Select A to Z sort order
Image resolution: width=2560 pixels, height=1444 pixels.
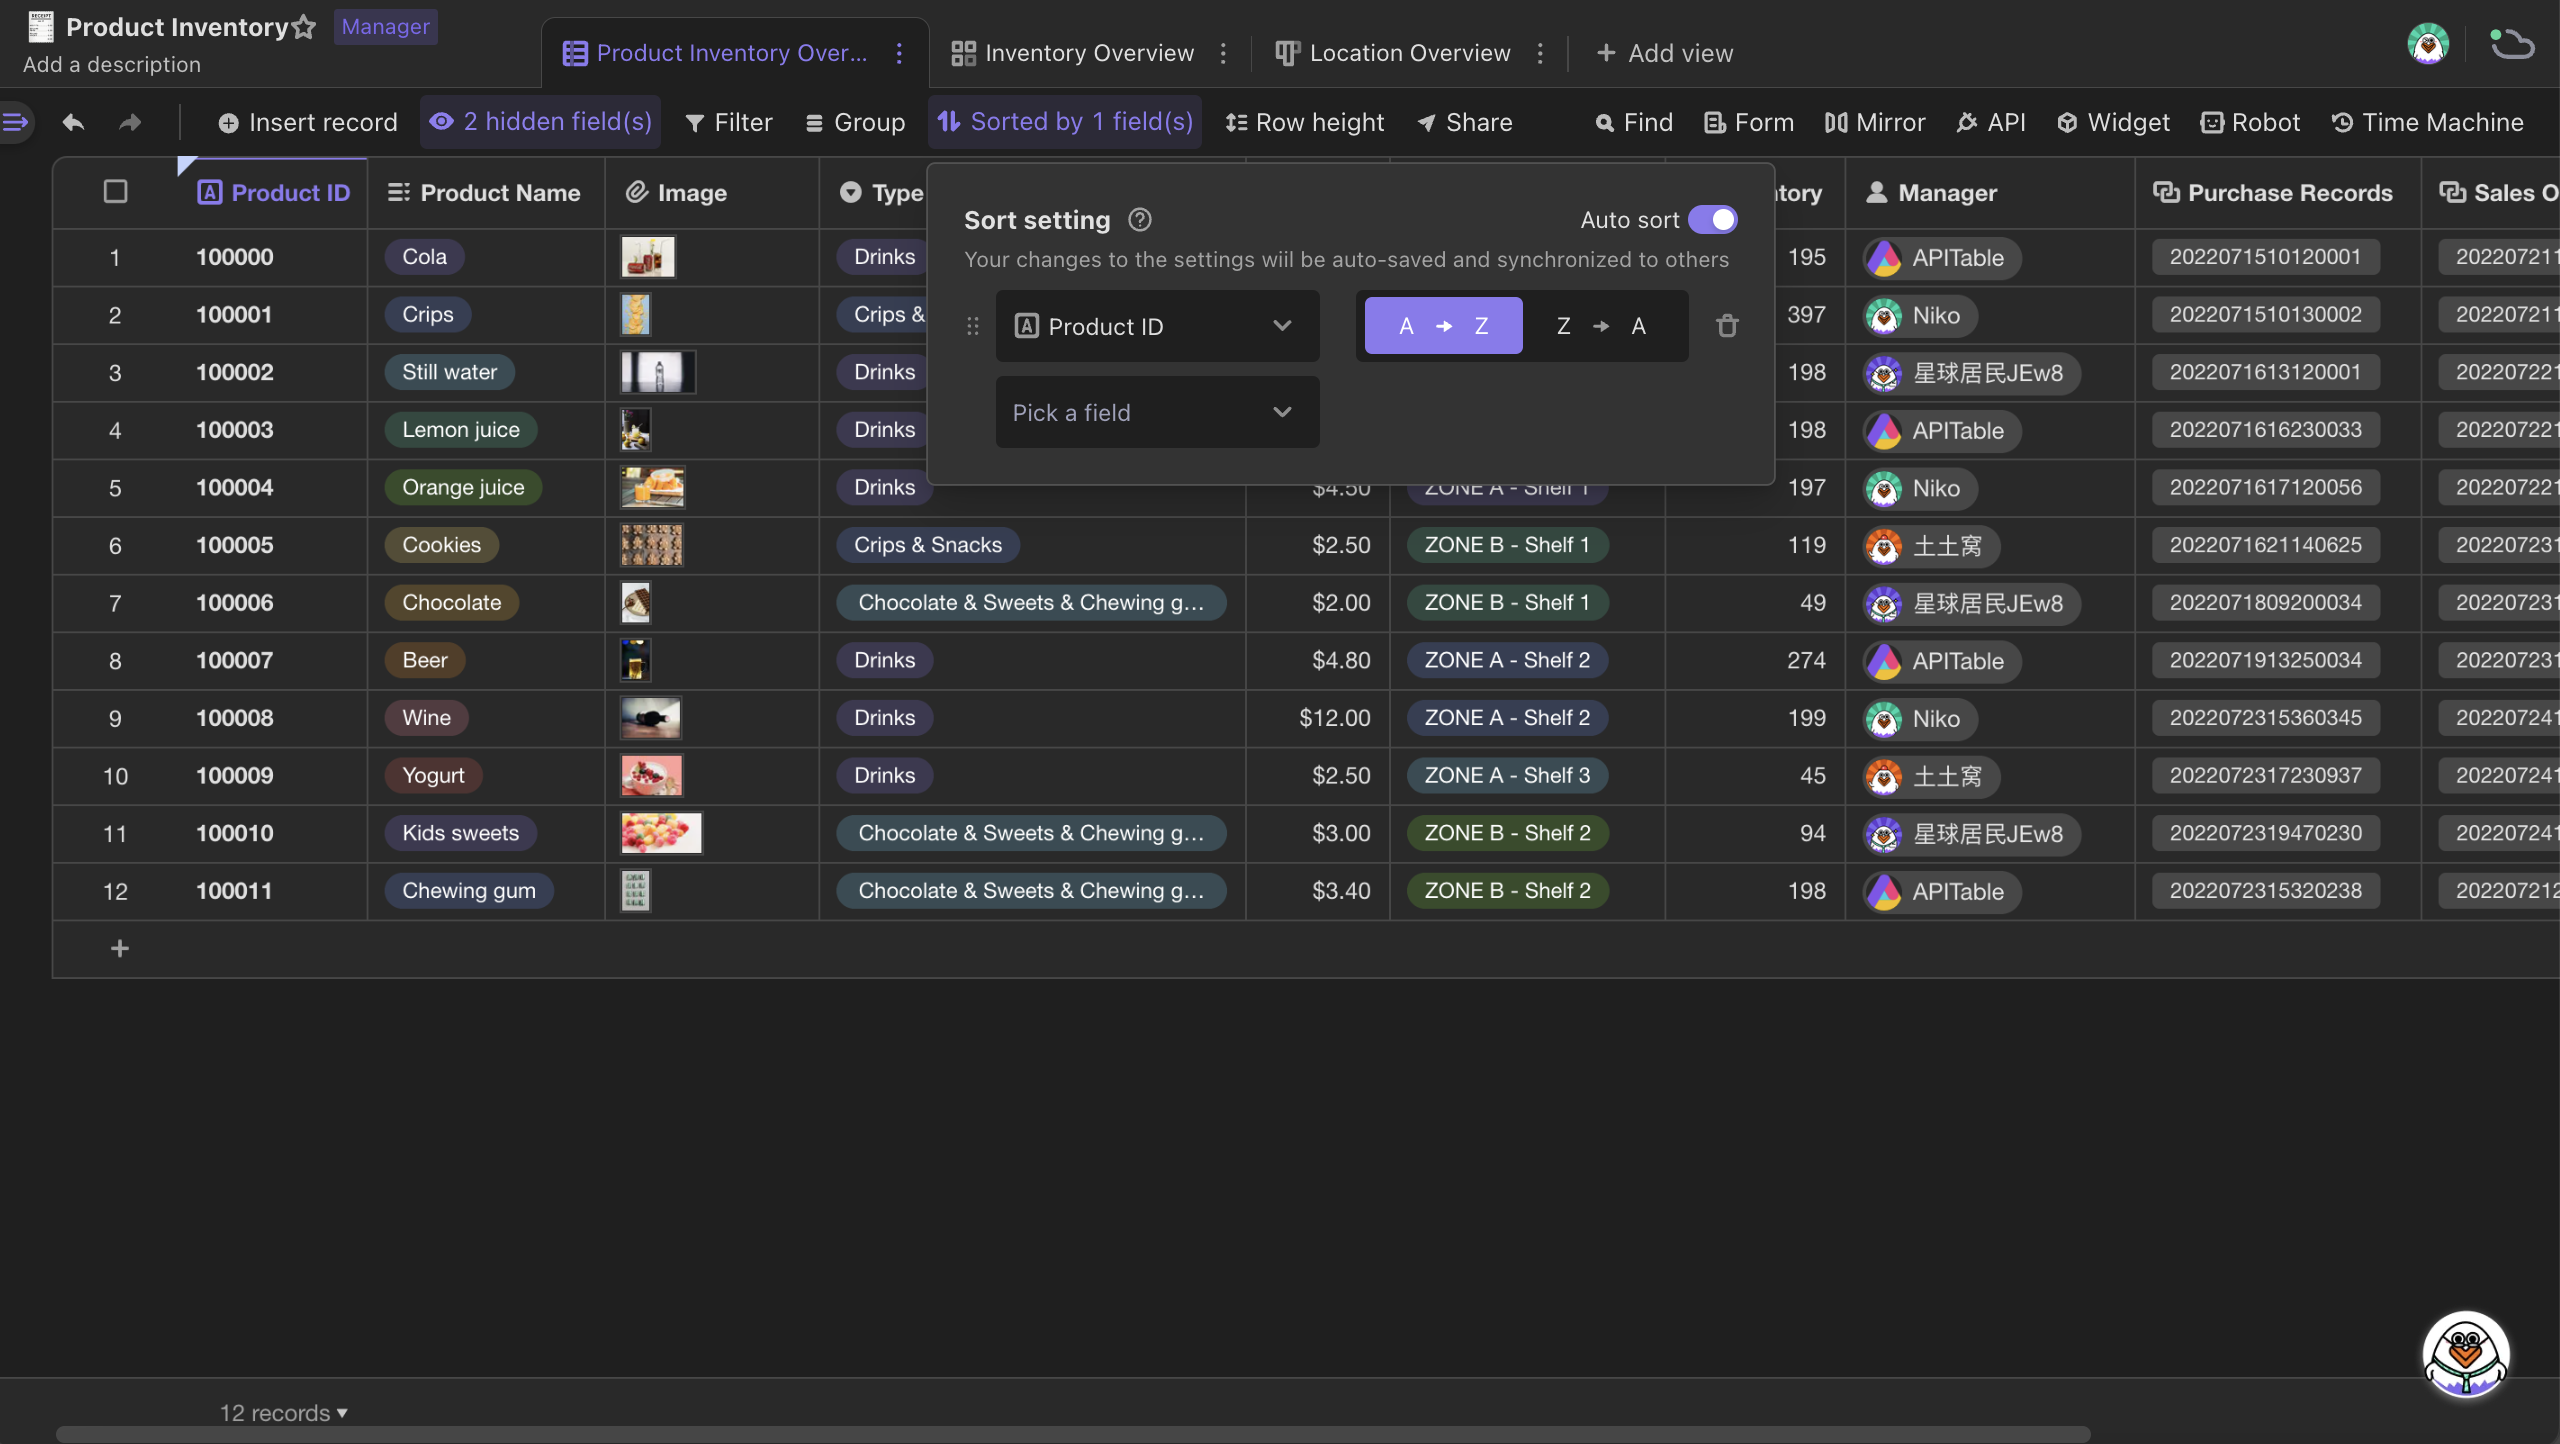[x=1443, y=326]
